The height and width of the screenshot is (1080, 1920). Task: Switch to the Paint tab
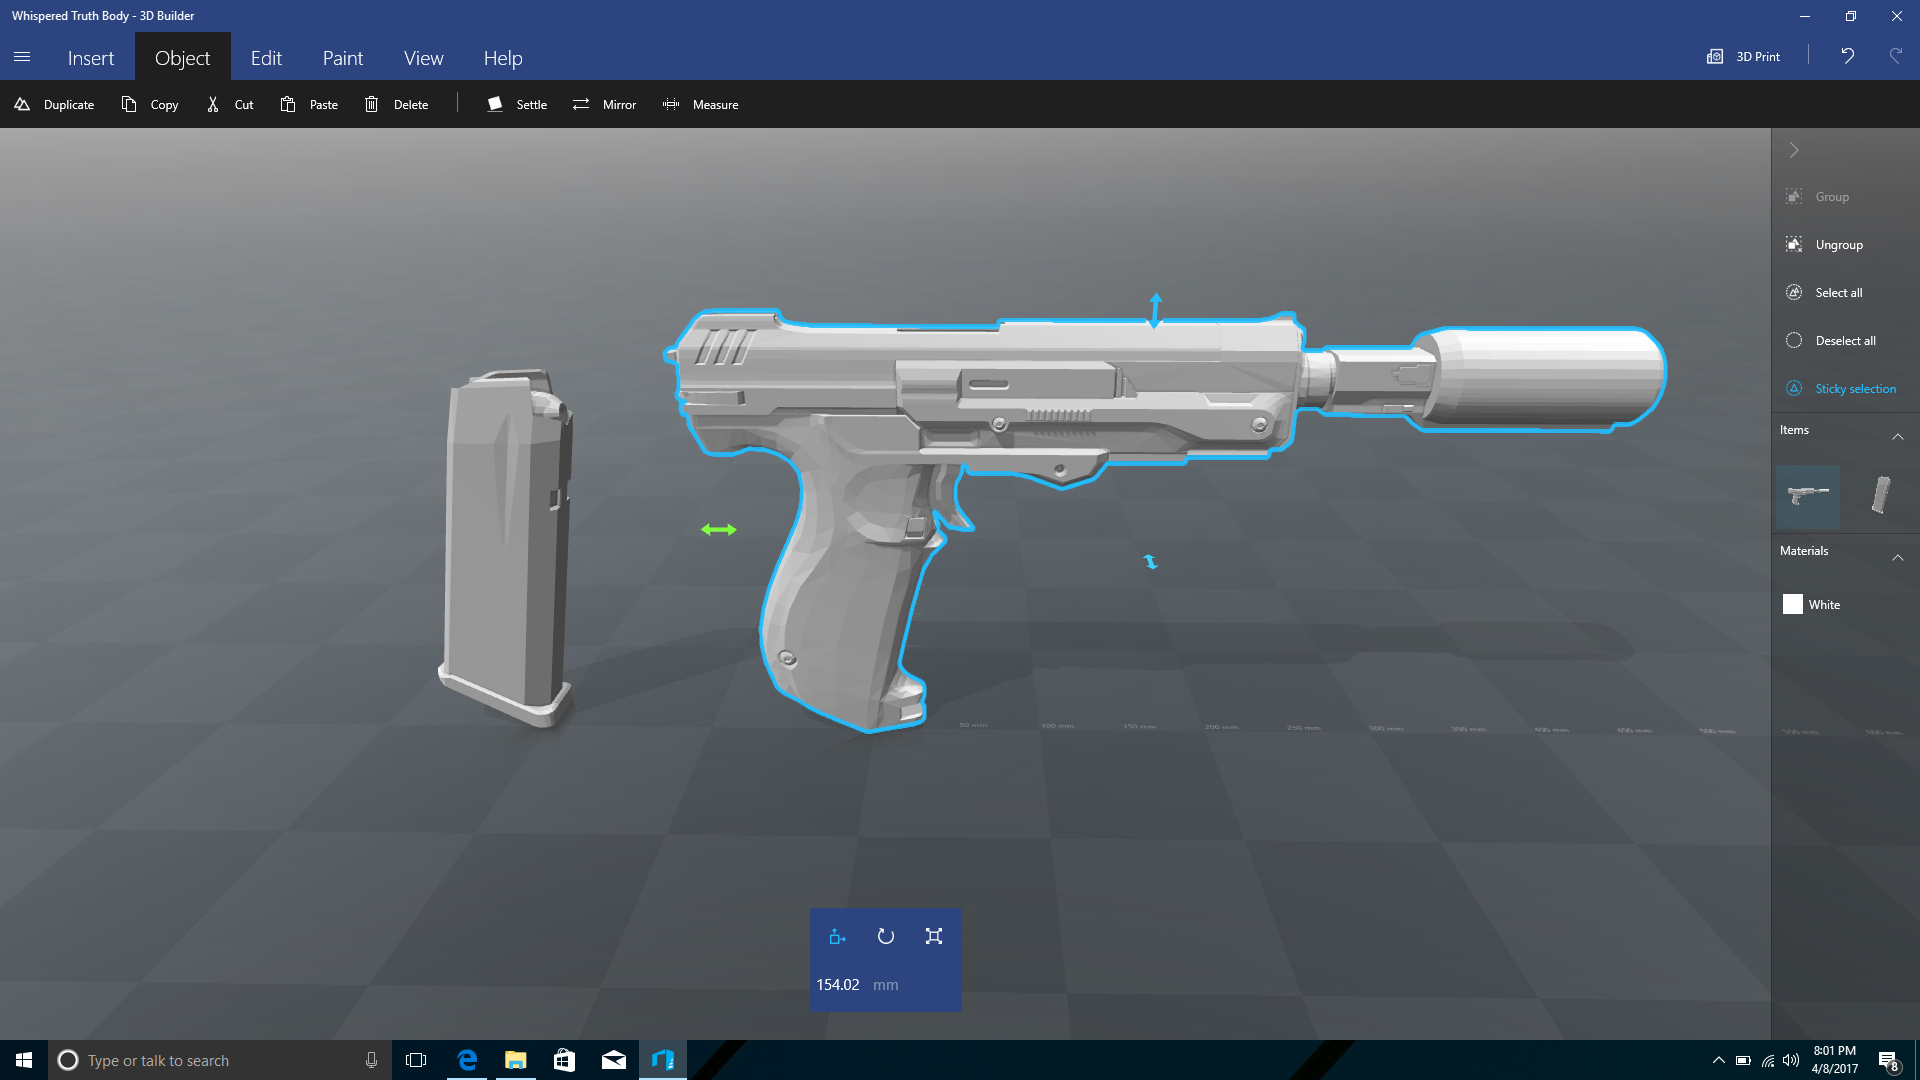pos(343,58)
